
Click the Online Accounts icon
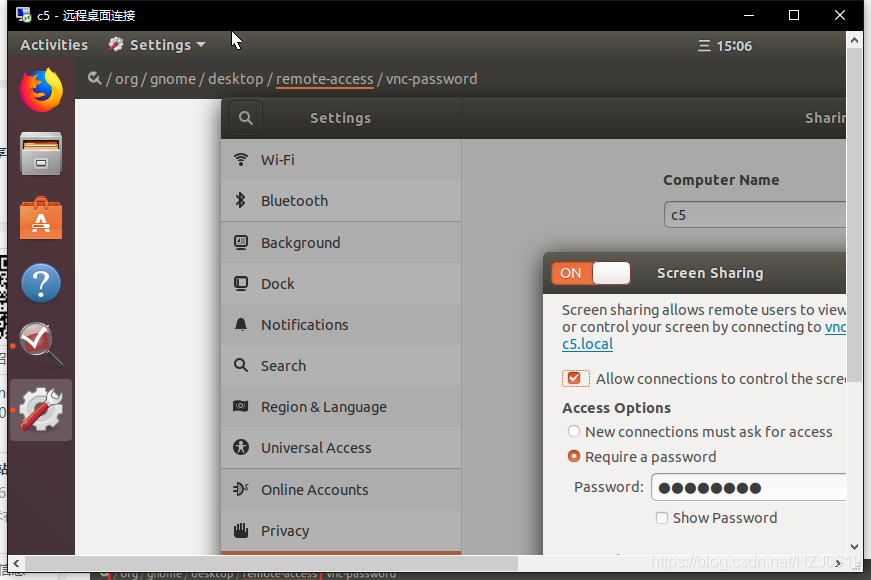(241, 489)
